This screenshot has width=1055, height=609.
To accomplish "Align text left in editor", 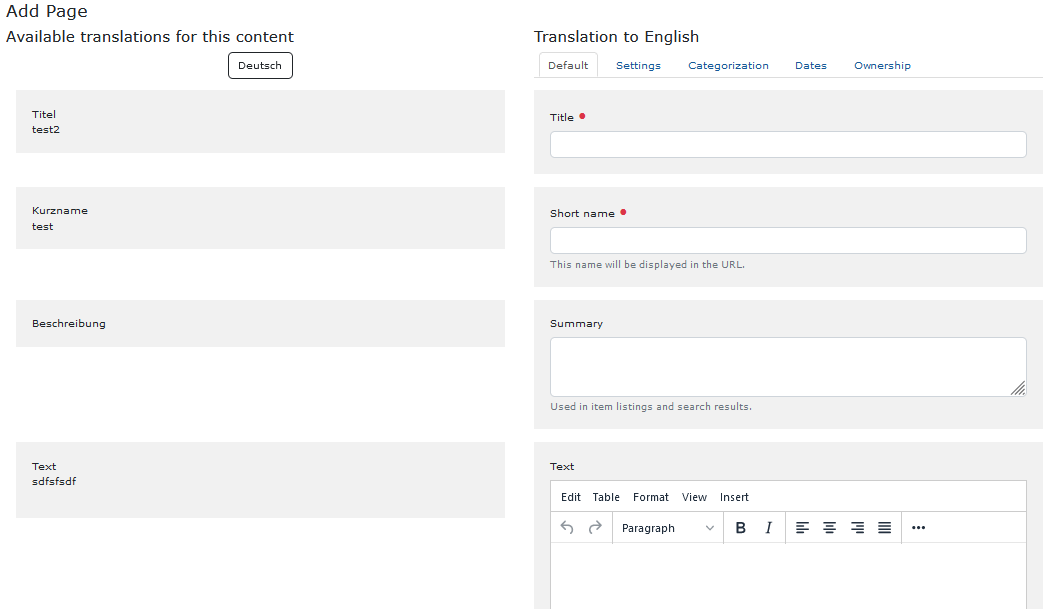I will click(802, 528).
